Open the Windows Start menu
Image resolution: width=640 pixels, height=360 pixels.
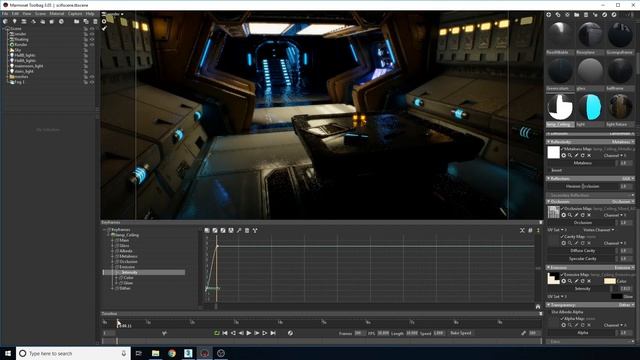[8, 353]
